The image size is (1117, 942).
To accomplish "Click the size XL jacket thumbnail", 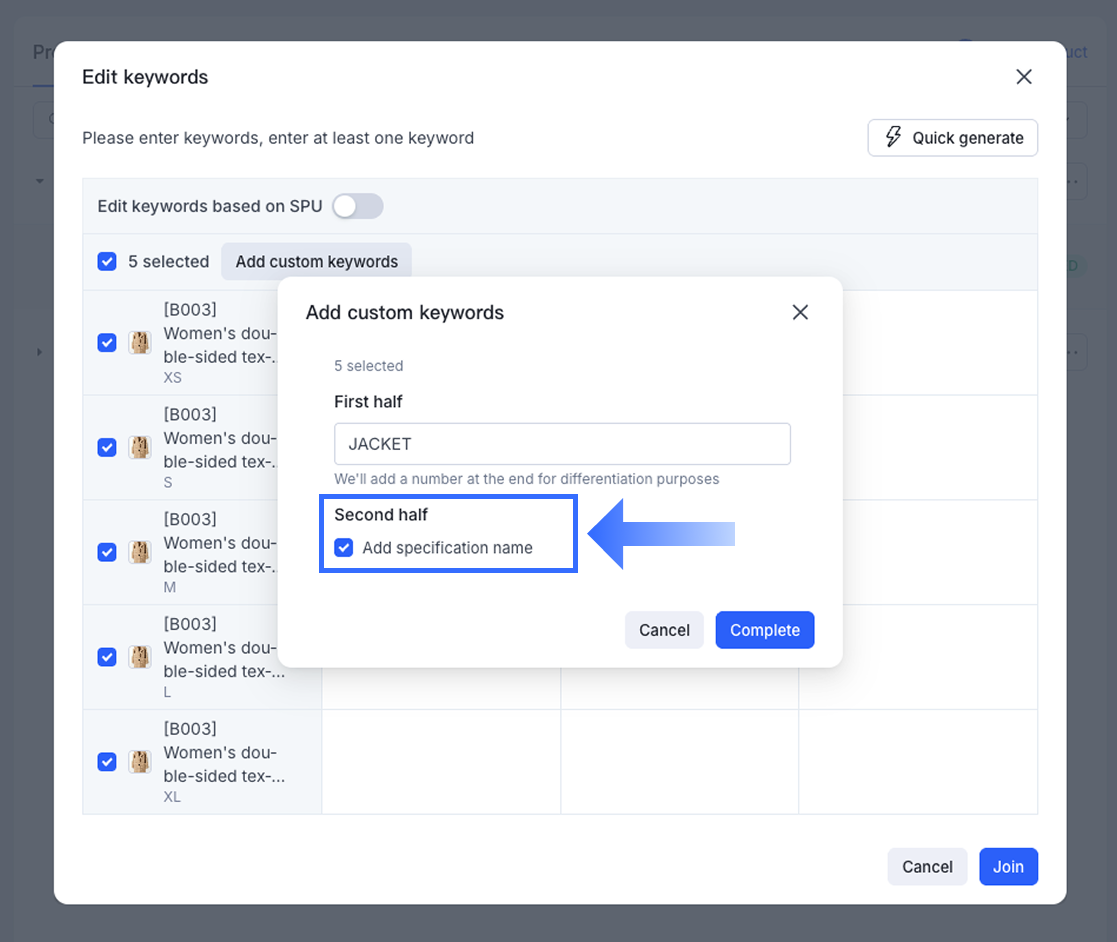I will coord(141,762).
